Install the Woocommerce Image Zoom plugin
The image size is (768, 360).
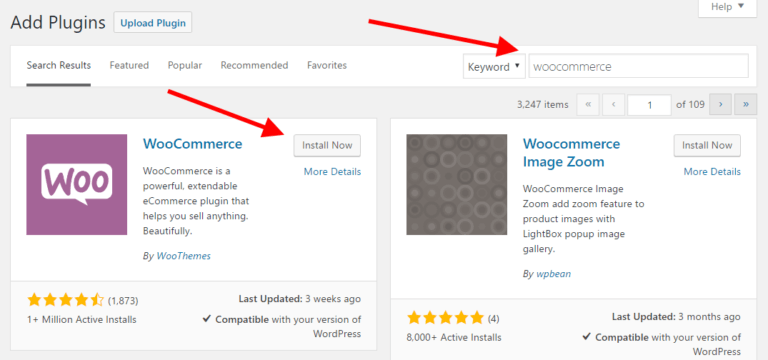707,145
